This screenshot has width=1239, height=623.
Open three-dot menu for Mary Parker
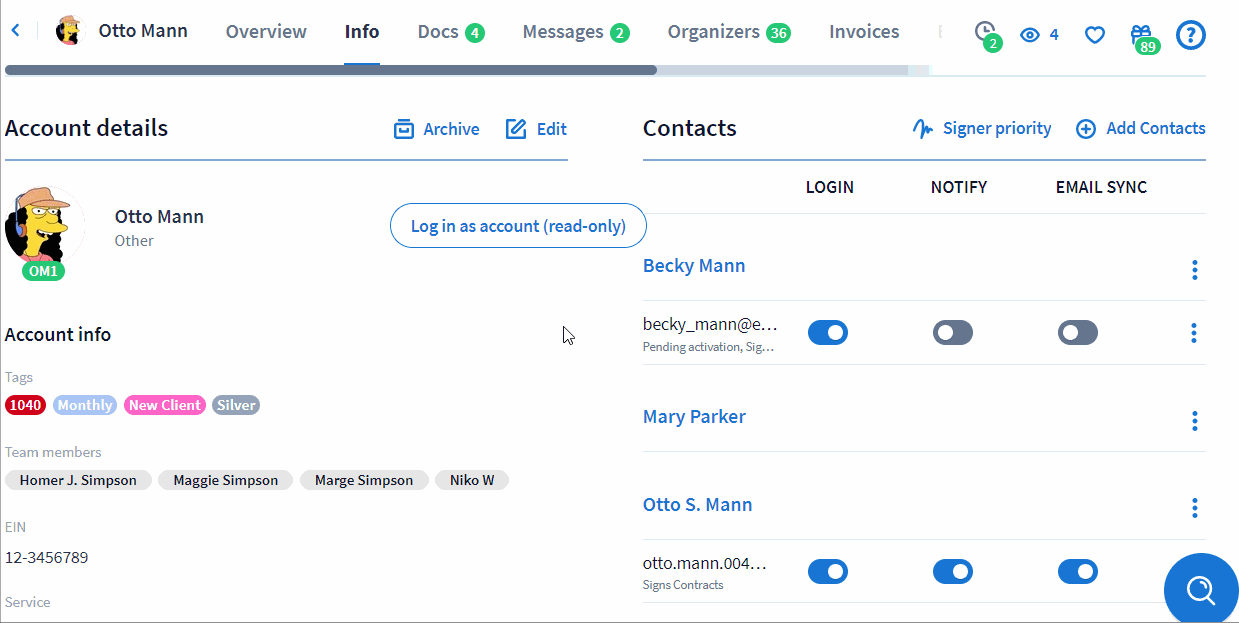pos(1194,421)
